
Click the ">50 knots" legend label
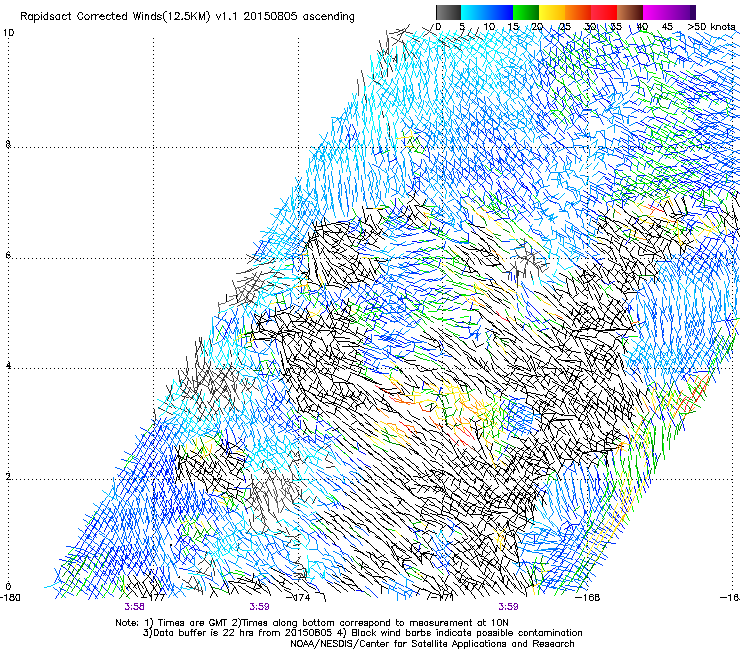[711, 27]
